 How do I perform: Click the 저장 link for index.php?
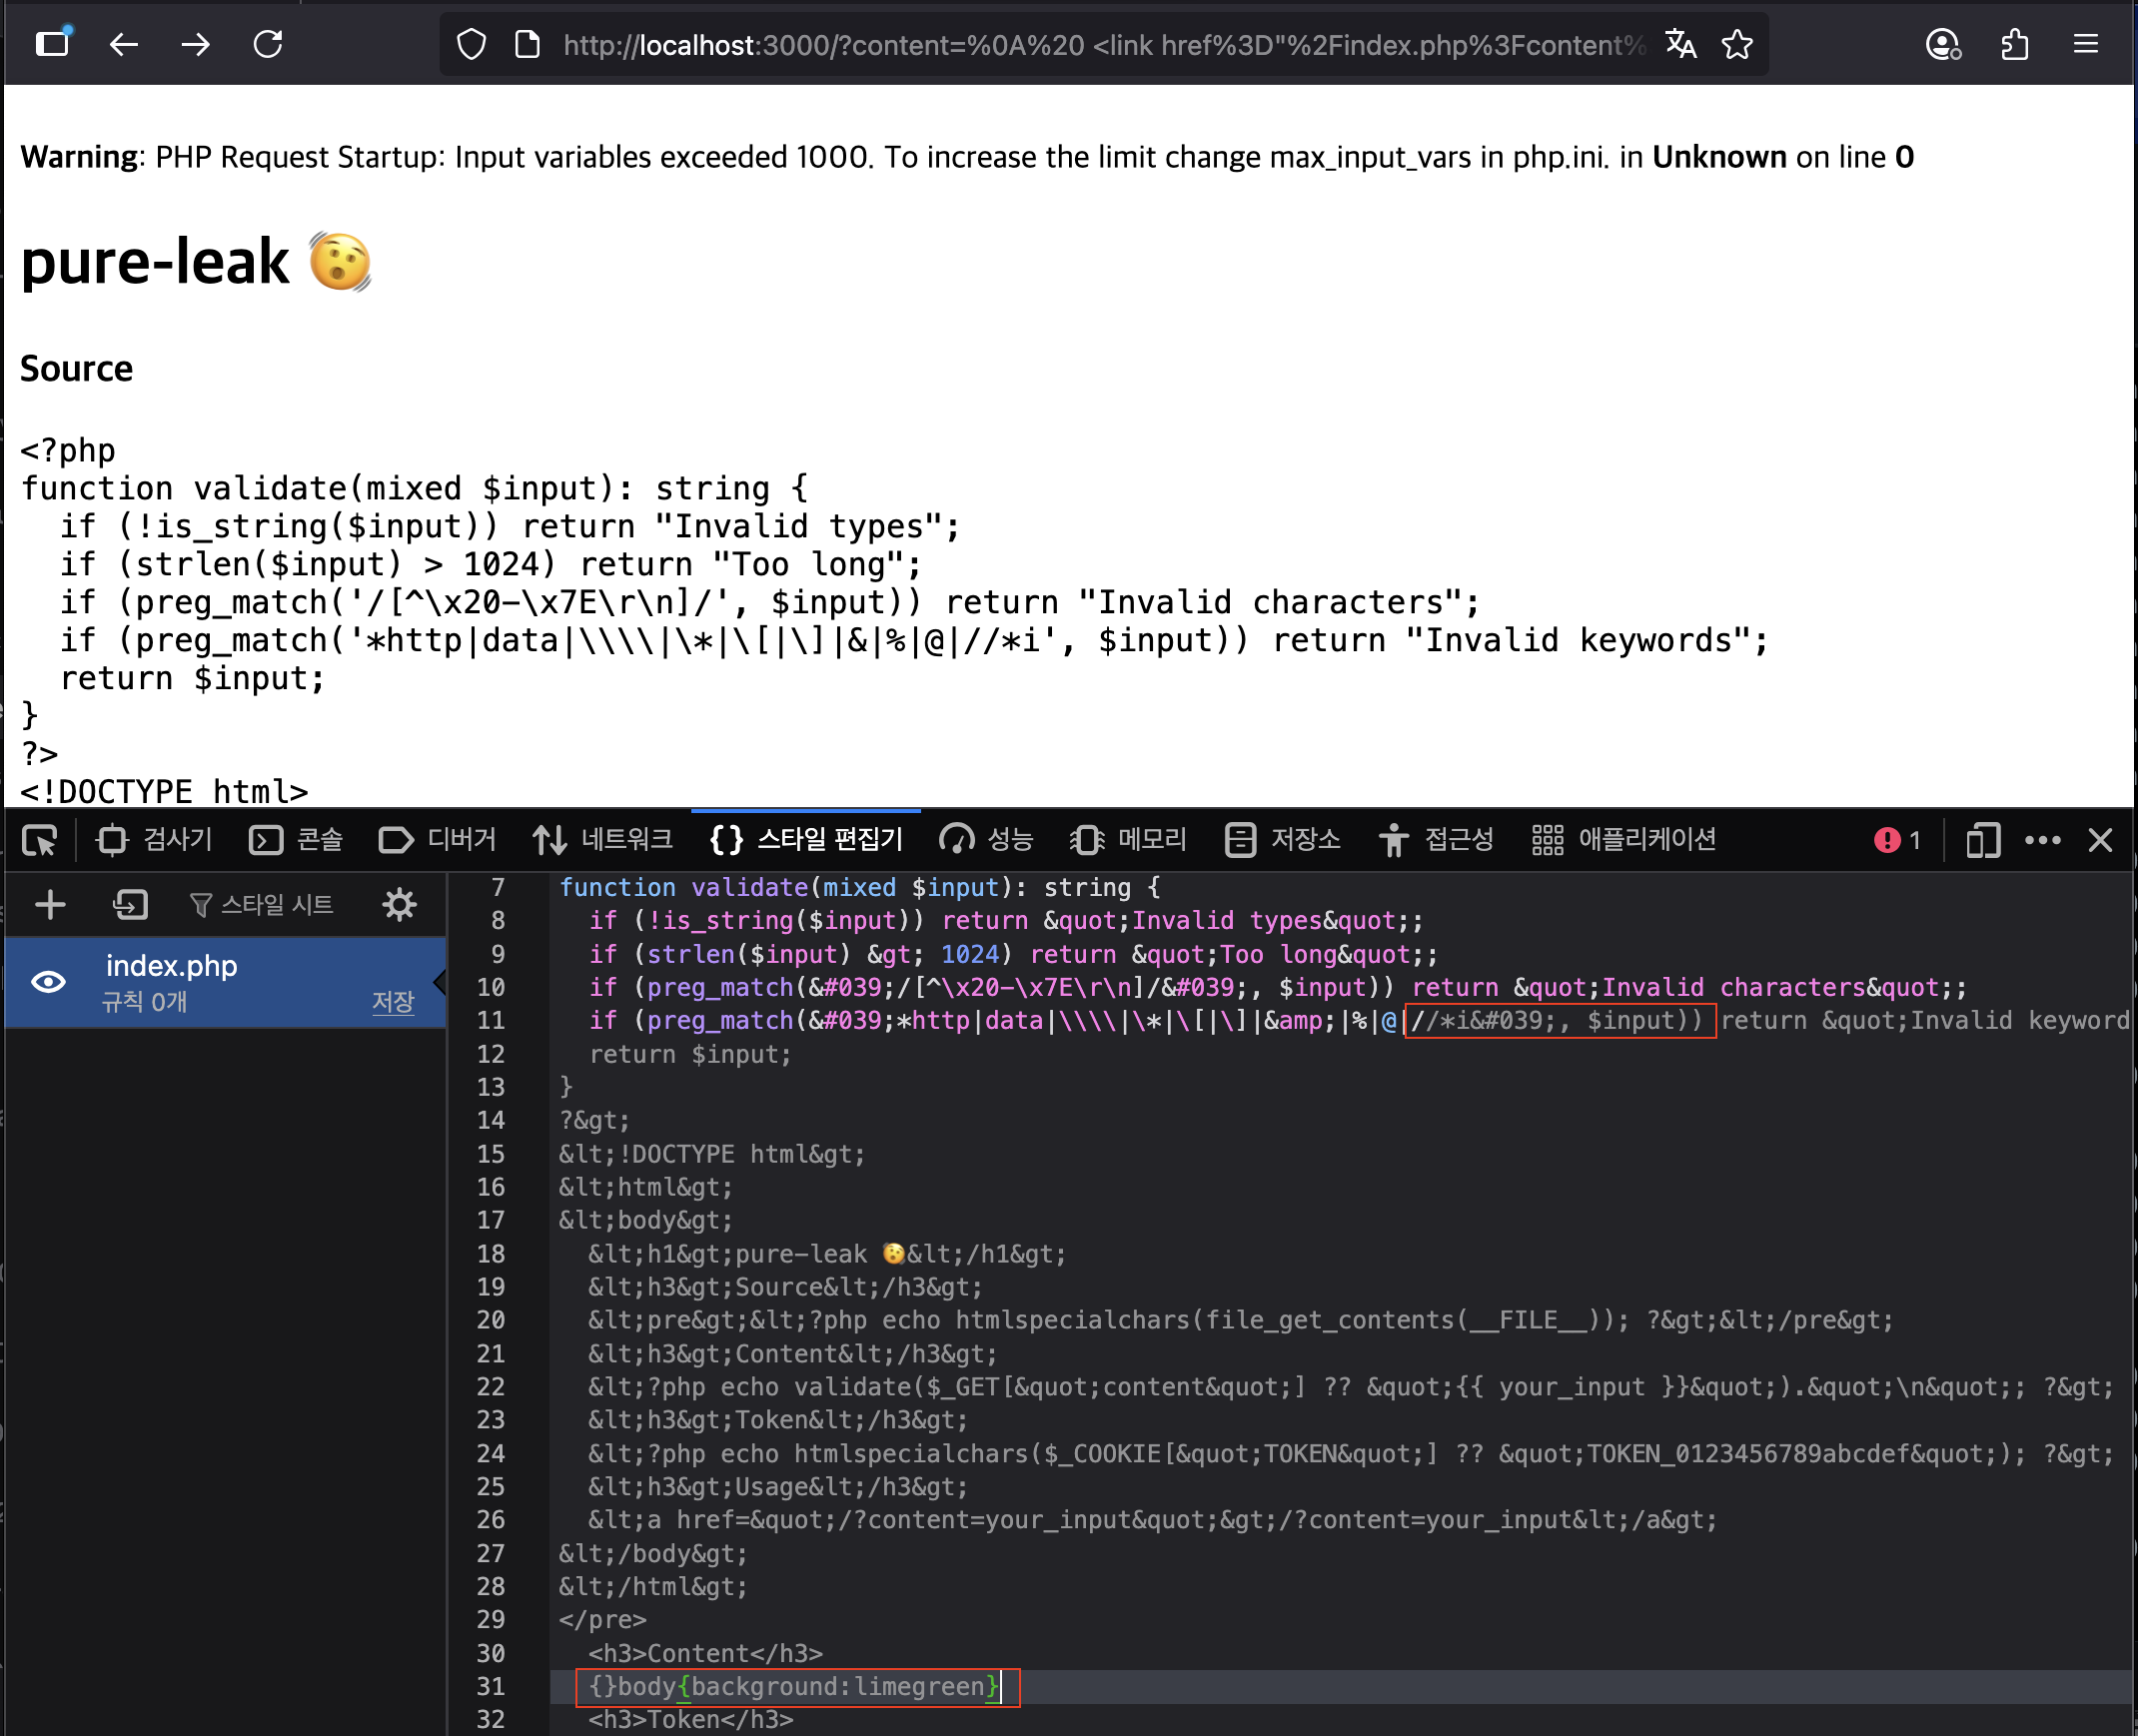[x=393, y=1002]
